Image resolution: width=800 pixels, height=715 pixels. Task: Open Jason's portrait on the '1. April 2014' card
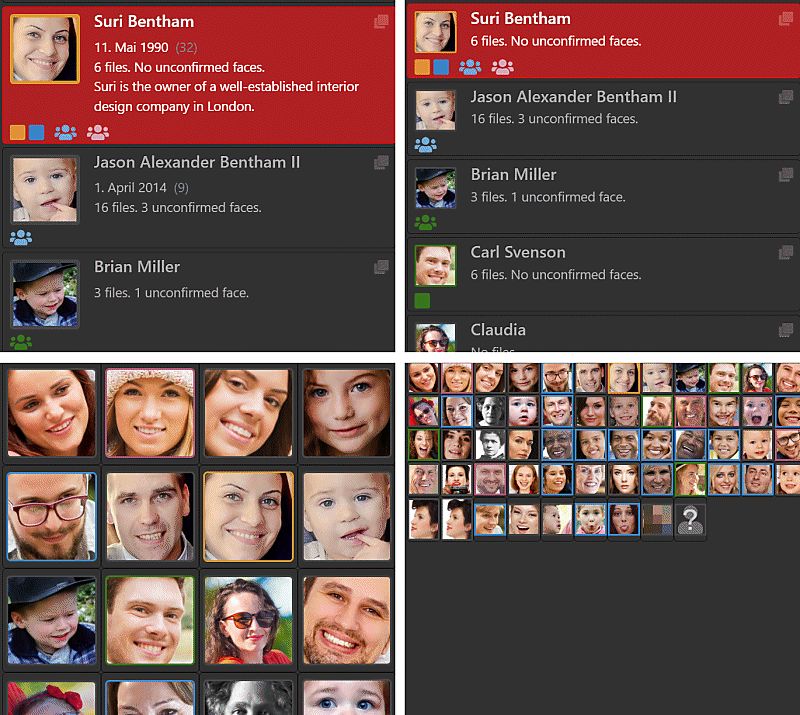[x=45, y=189]
